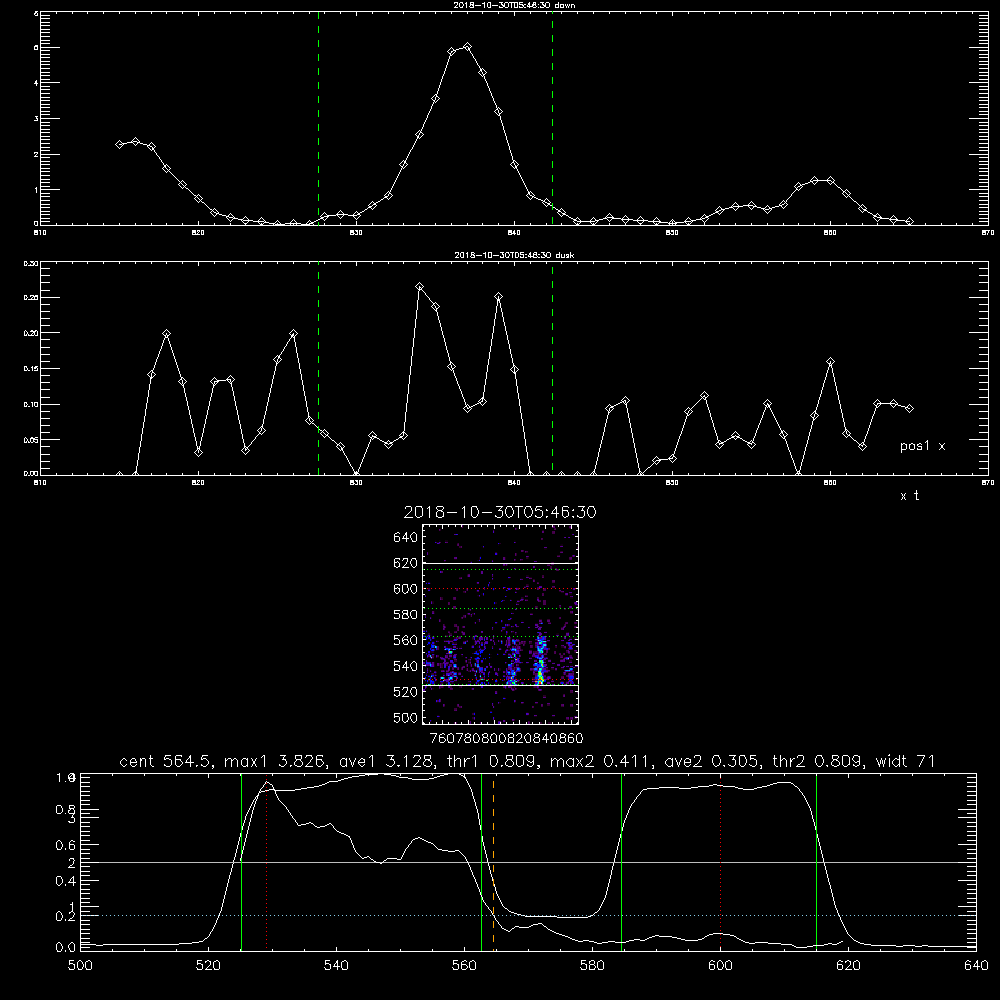The image size is (1000, 1000).
Task: Click the 'cent 564.5' value in stats line
Action: [166, 761]
